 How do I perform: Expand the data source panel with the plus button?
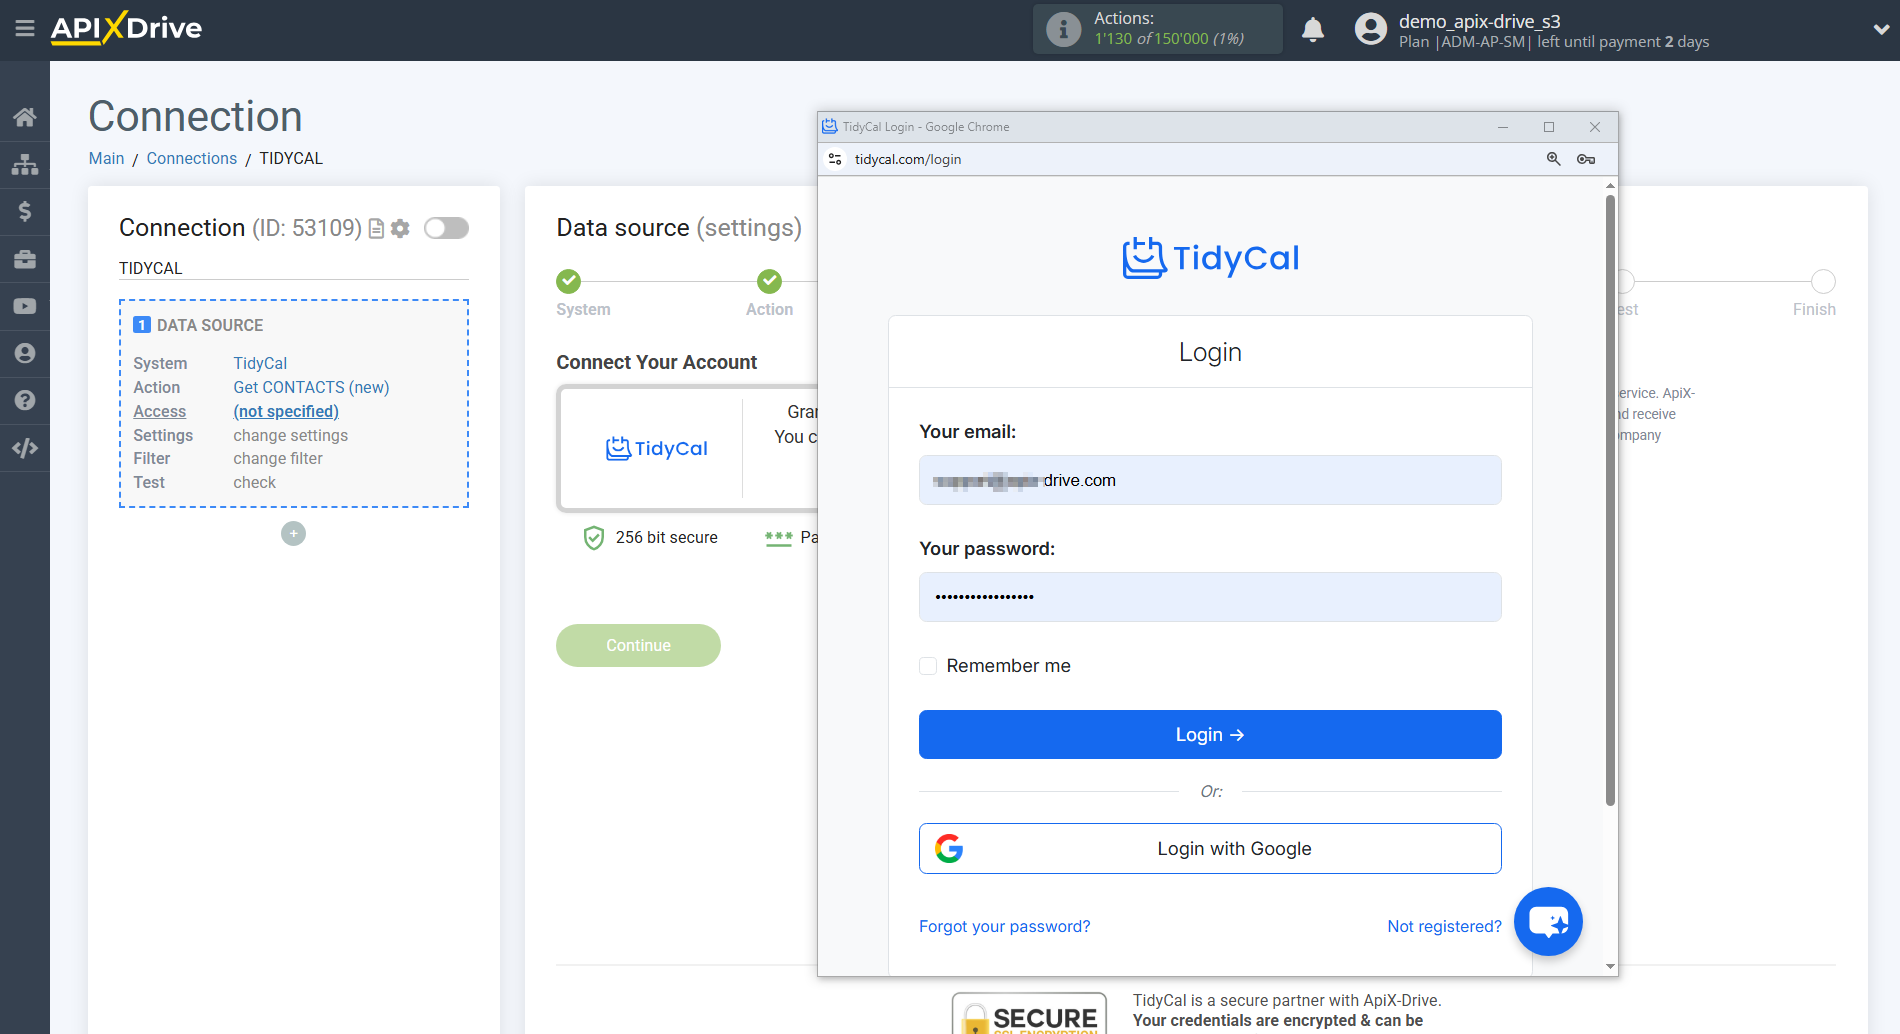293,533
